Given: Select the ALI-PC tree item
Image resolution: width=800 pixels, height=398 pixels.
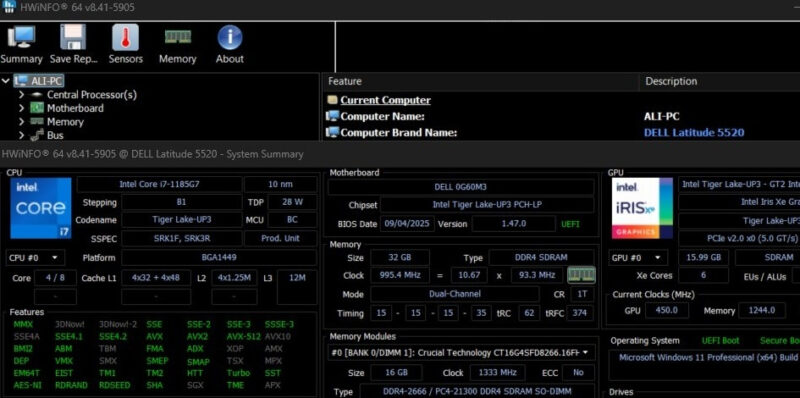Looking at the screenshot, I should pyautogui.click(x=47, y=81).
